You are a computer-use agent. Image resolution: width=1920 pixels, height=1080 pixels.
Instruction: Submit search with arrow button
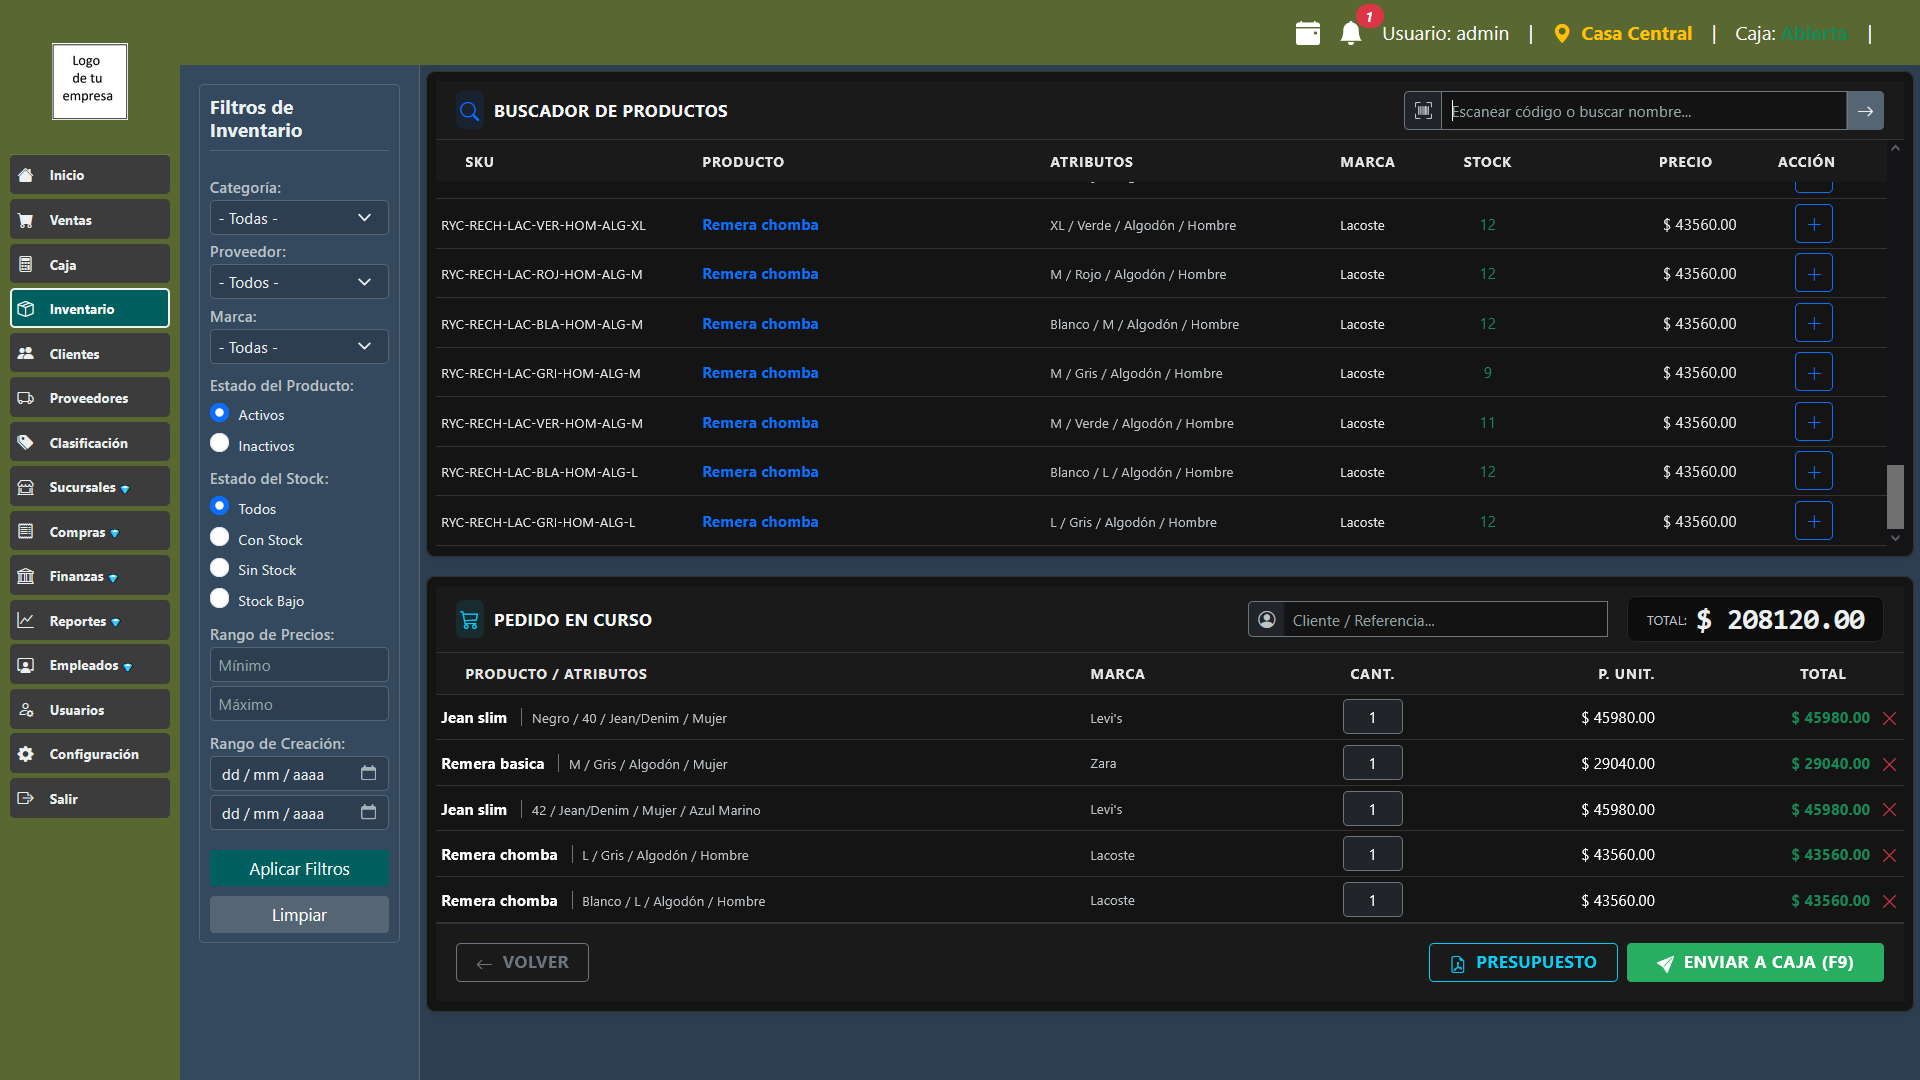point(1865,111)
